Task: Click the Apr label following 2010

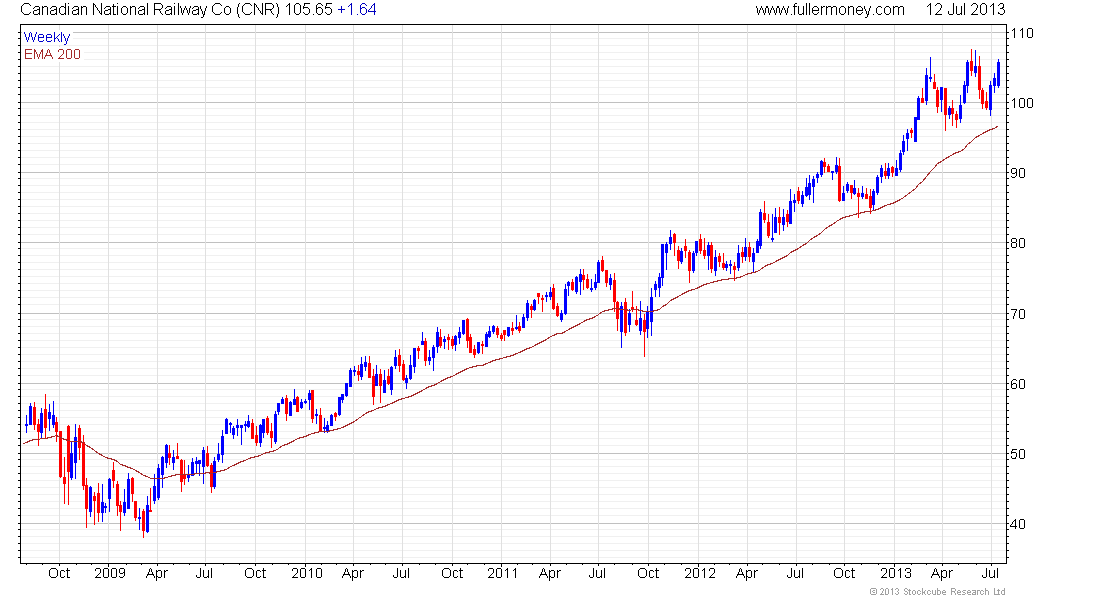Action: [x=353, y=573]
